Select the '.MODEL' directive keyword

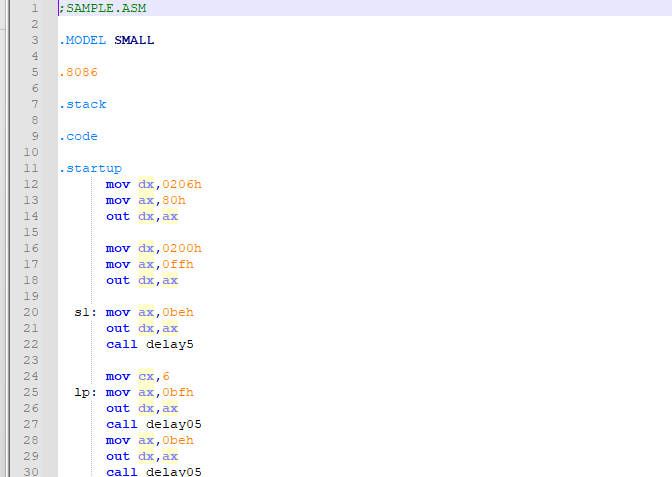(x=83, y=40)
